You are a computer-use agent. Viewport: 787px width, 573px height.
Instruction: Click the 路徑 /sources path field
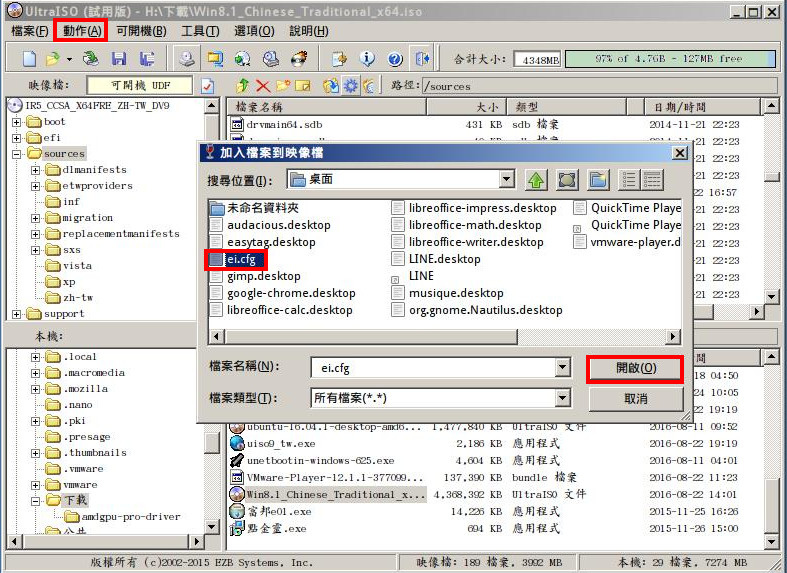598,86
